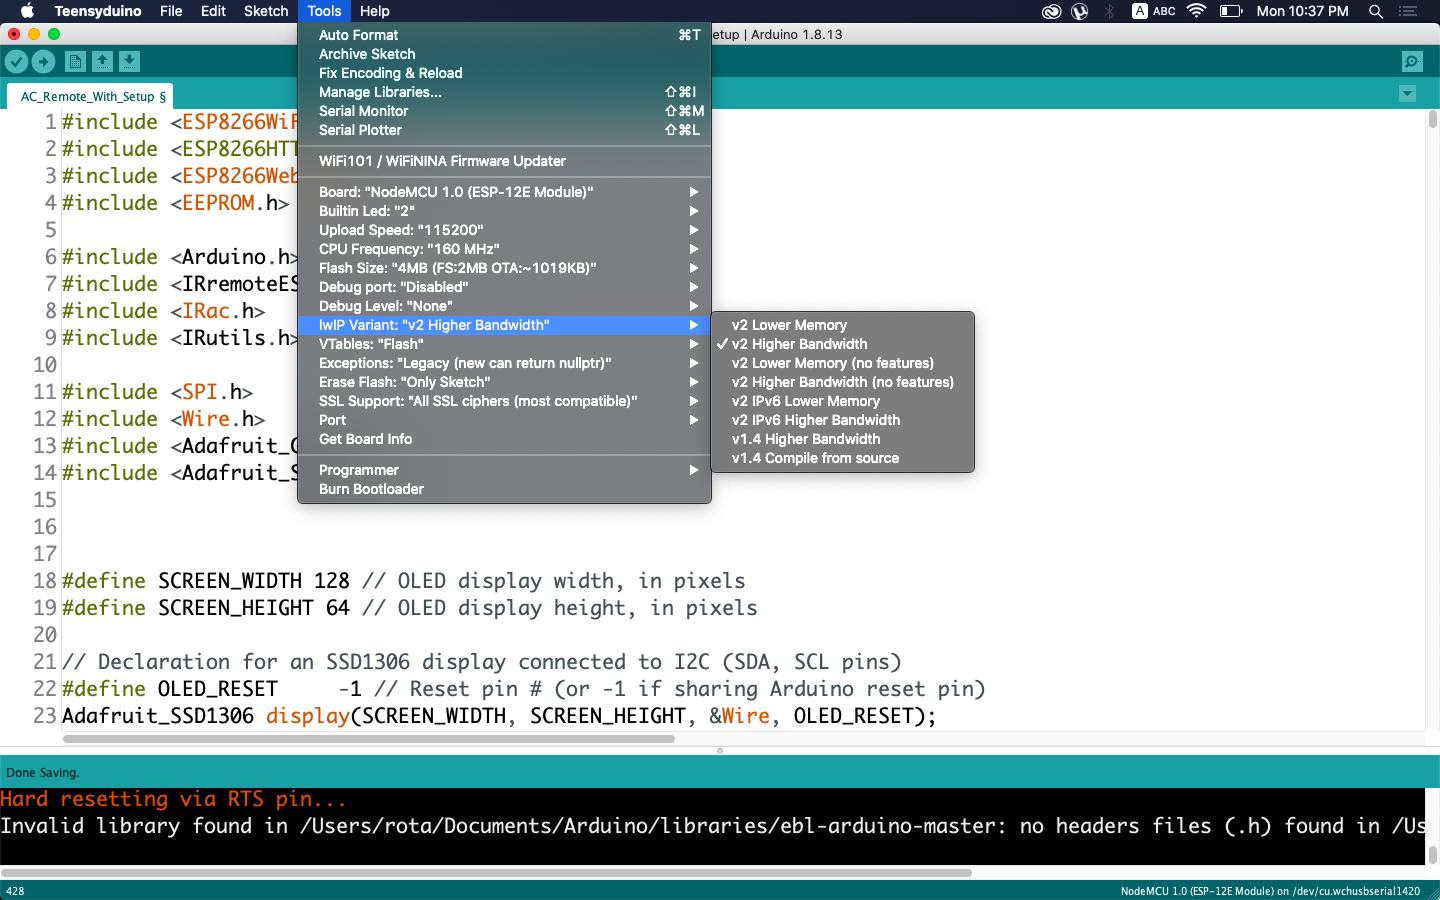Choose Archive Sketch
This screenshot has height=900, width=1440.
click(504, 54)
